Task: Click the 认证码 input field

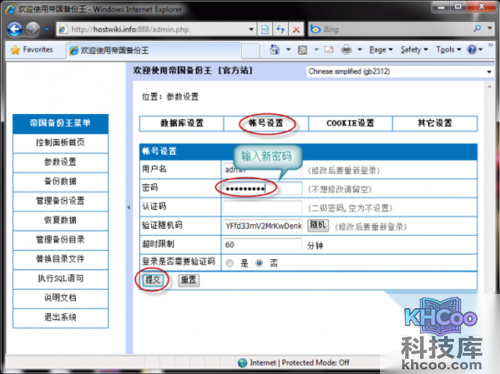Action: tap(263, 207)
